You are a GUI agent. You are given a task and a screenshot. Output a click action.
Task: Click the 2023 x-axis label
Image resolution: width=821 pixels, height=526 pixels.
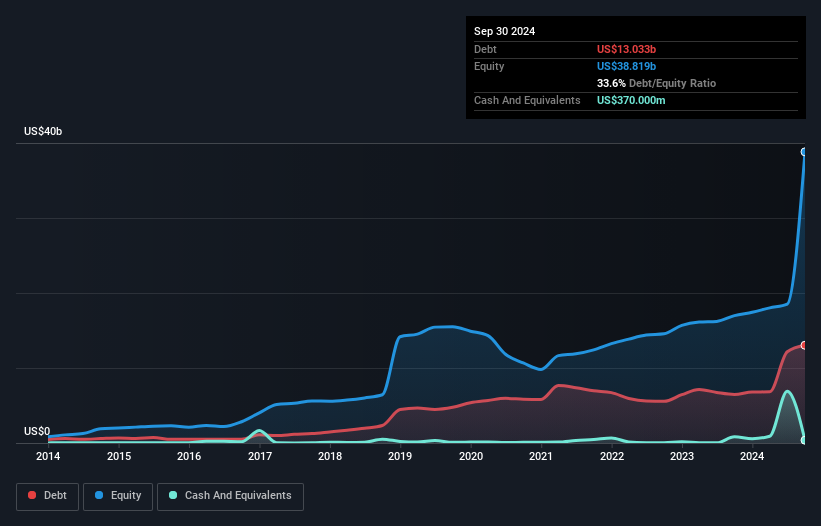[682, 456]
